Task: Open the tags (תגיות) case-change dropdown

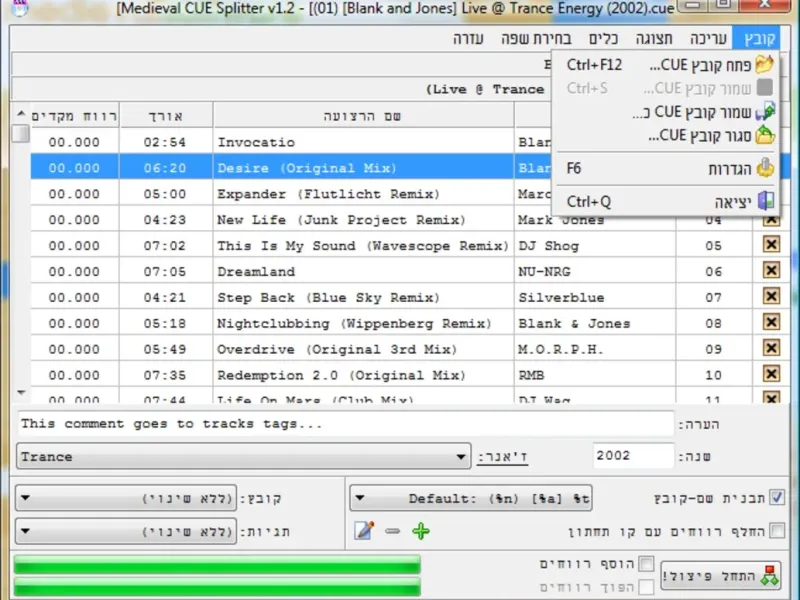Action: [x=126, y=532]
